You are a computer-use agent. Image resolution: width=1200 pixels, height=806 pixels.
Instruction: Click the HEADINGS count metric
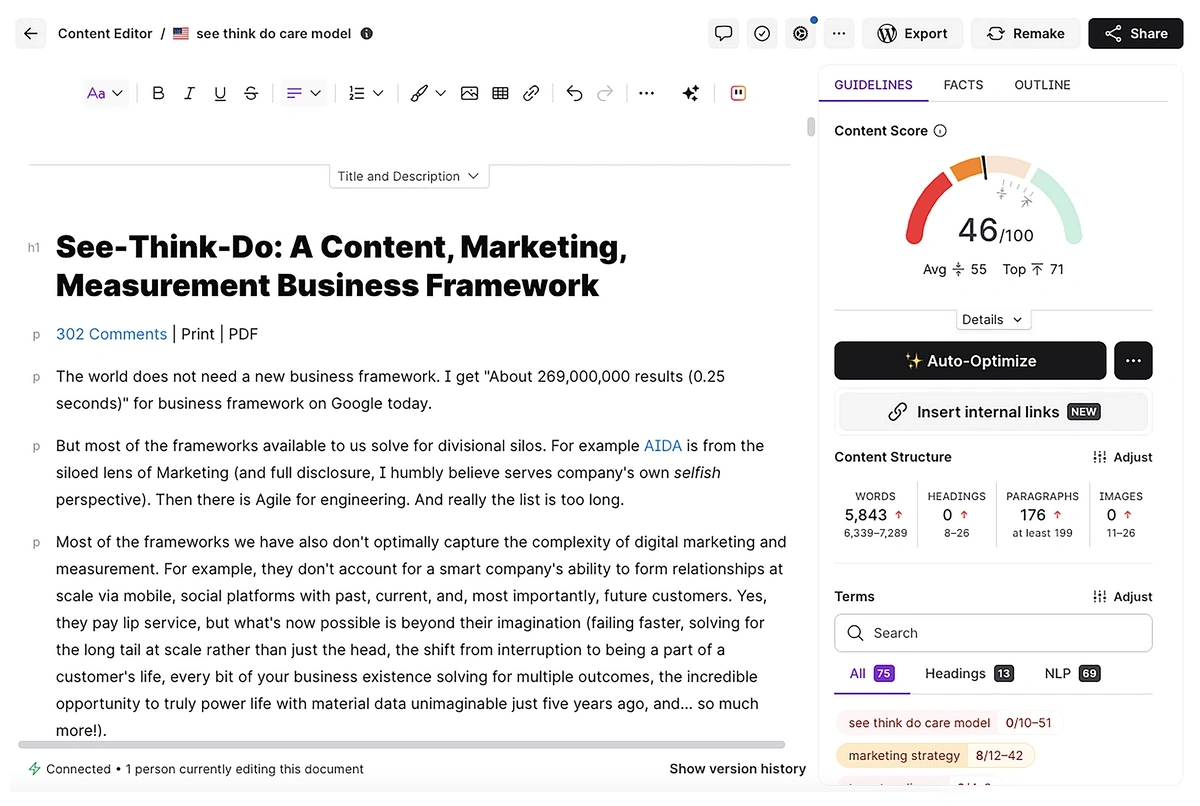(x=956, y=515)
